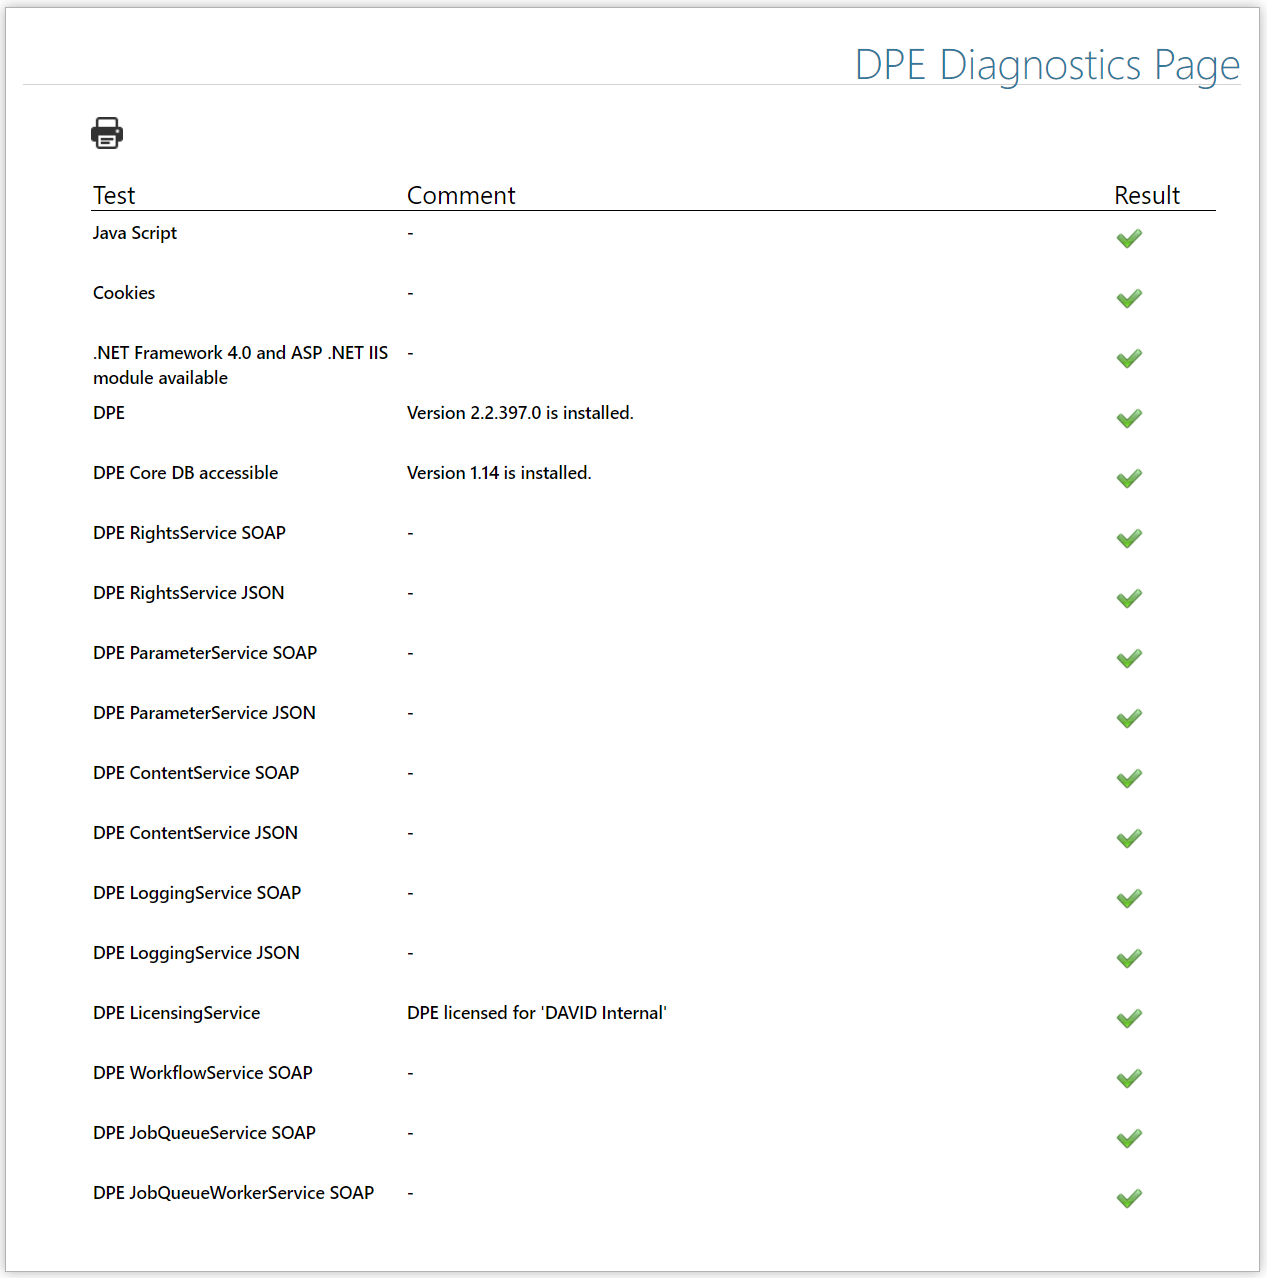1267x1278 pixels.
Task: Click the 'Version 1.14 is installed.' comment
Action: [x=499, y=473]
